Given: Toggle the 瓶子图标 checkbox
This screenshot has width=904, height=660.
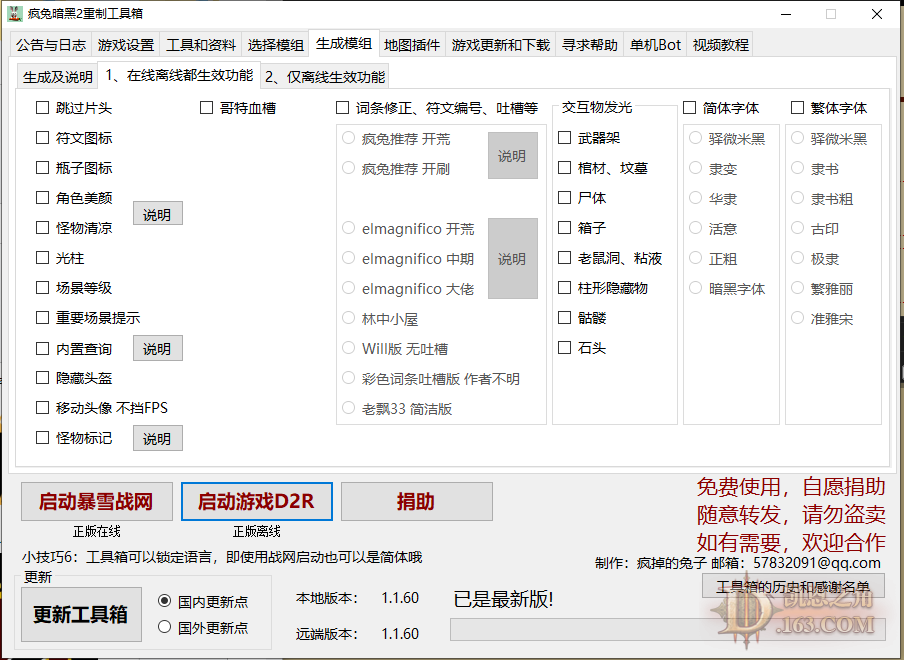Looking at the screenshot, I should pos(42,168).
